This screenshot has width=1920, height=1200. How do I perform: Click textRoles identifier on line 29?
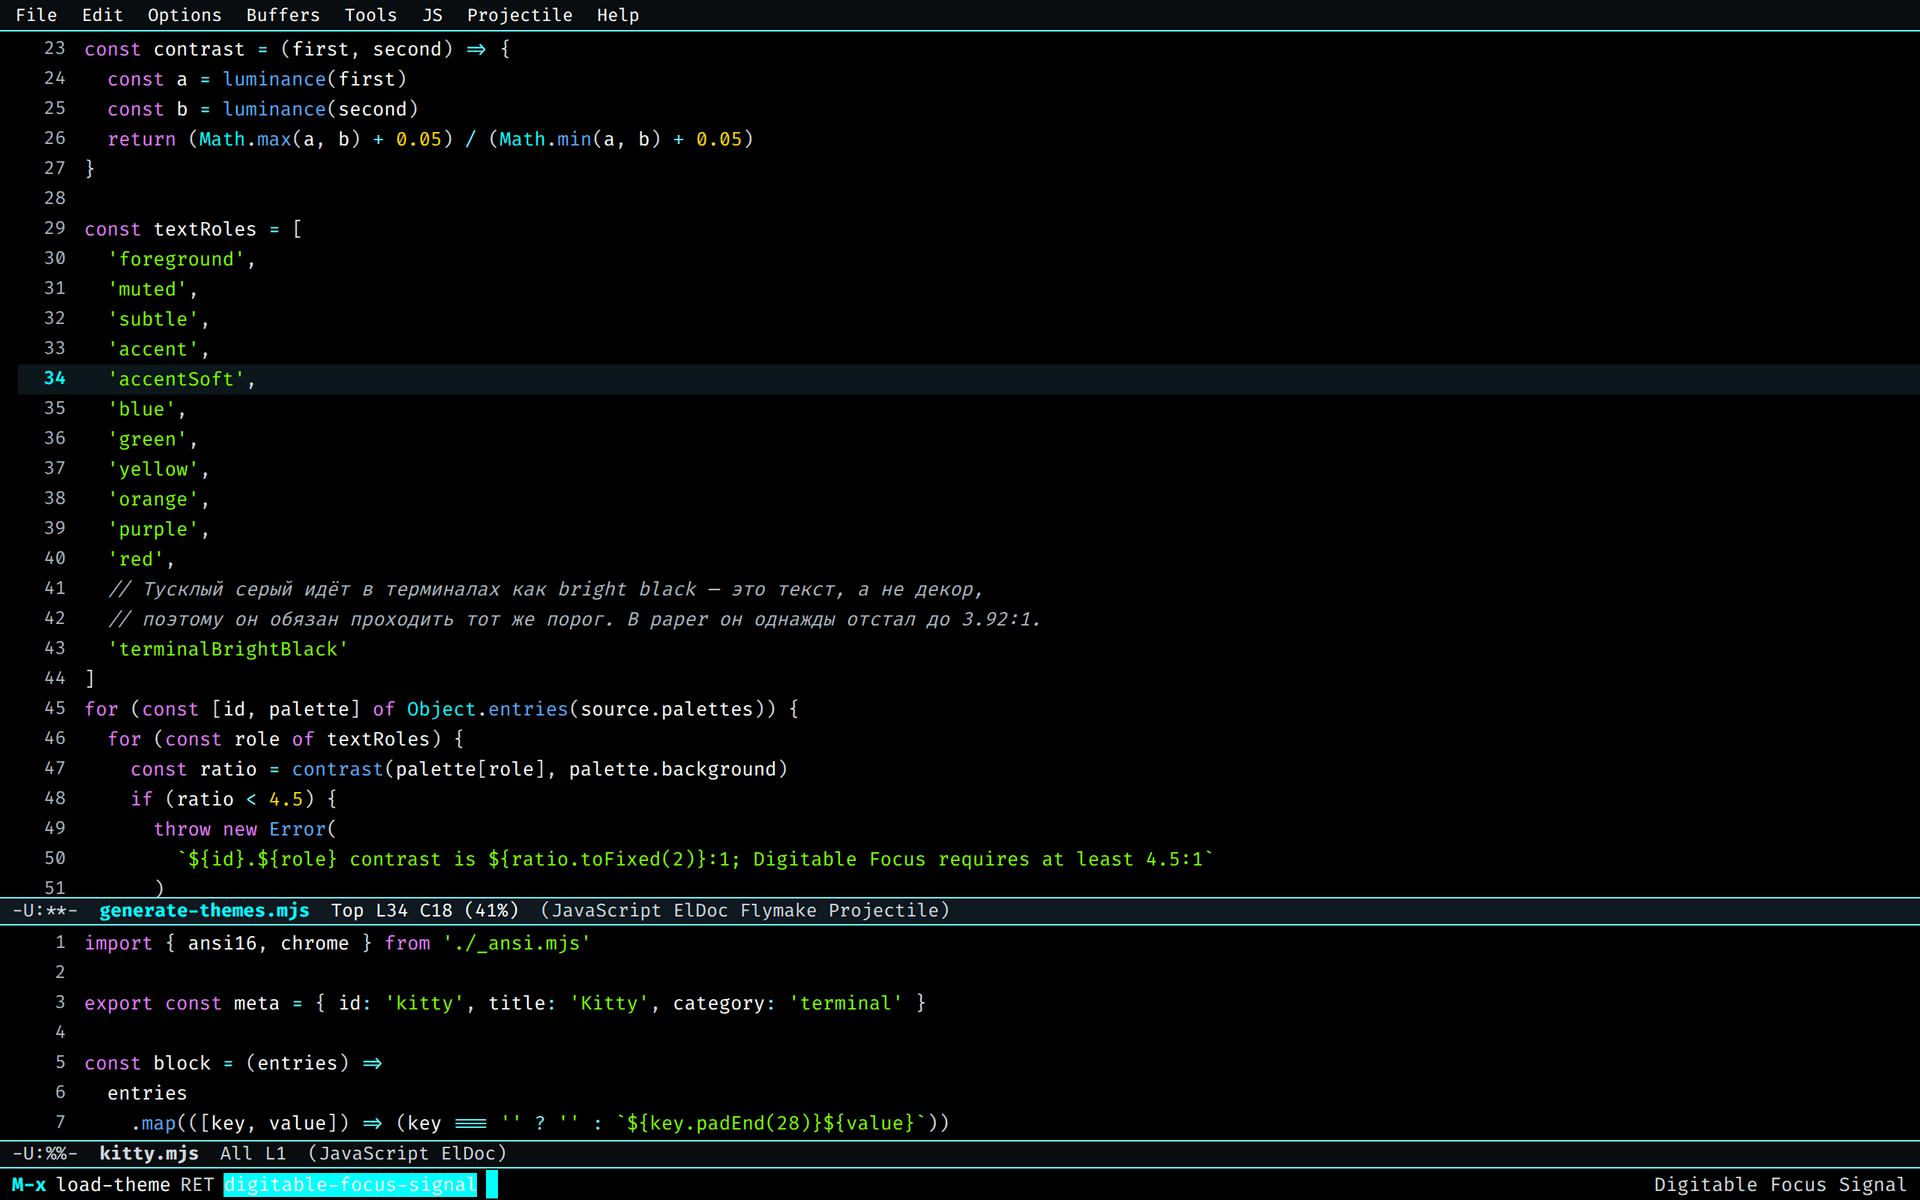[205, 229]
